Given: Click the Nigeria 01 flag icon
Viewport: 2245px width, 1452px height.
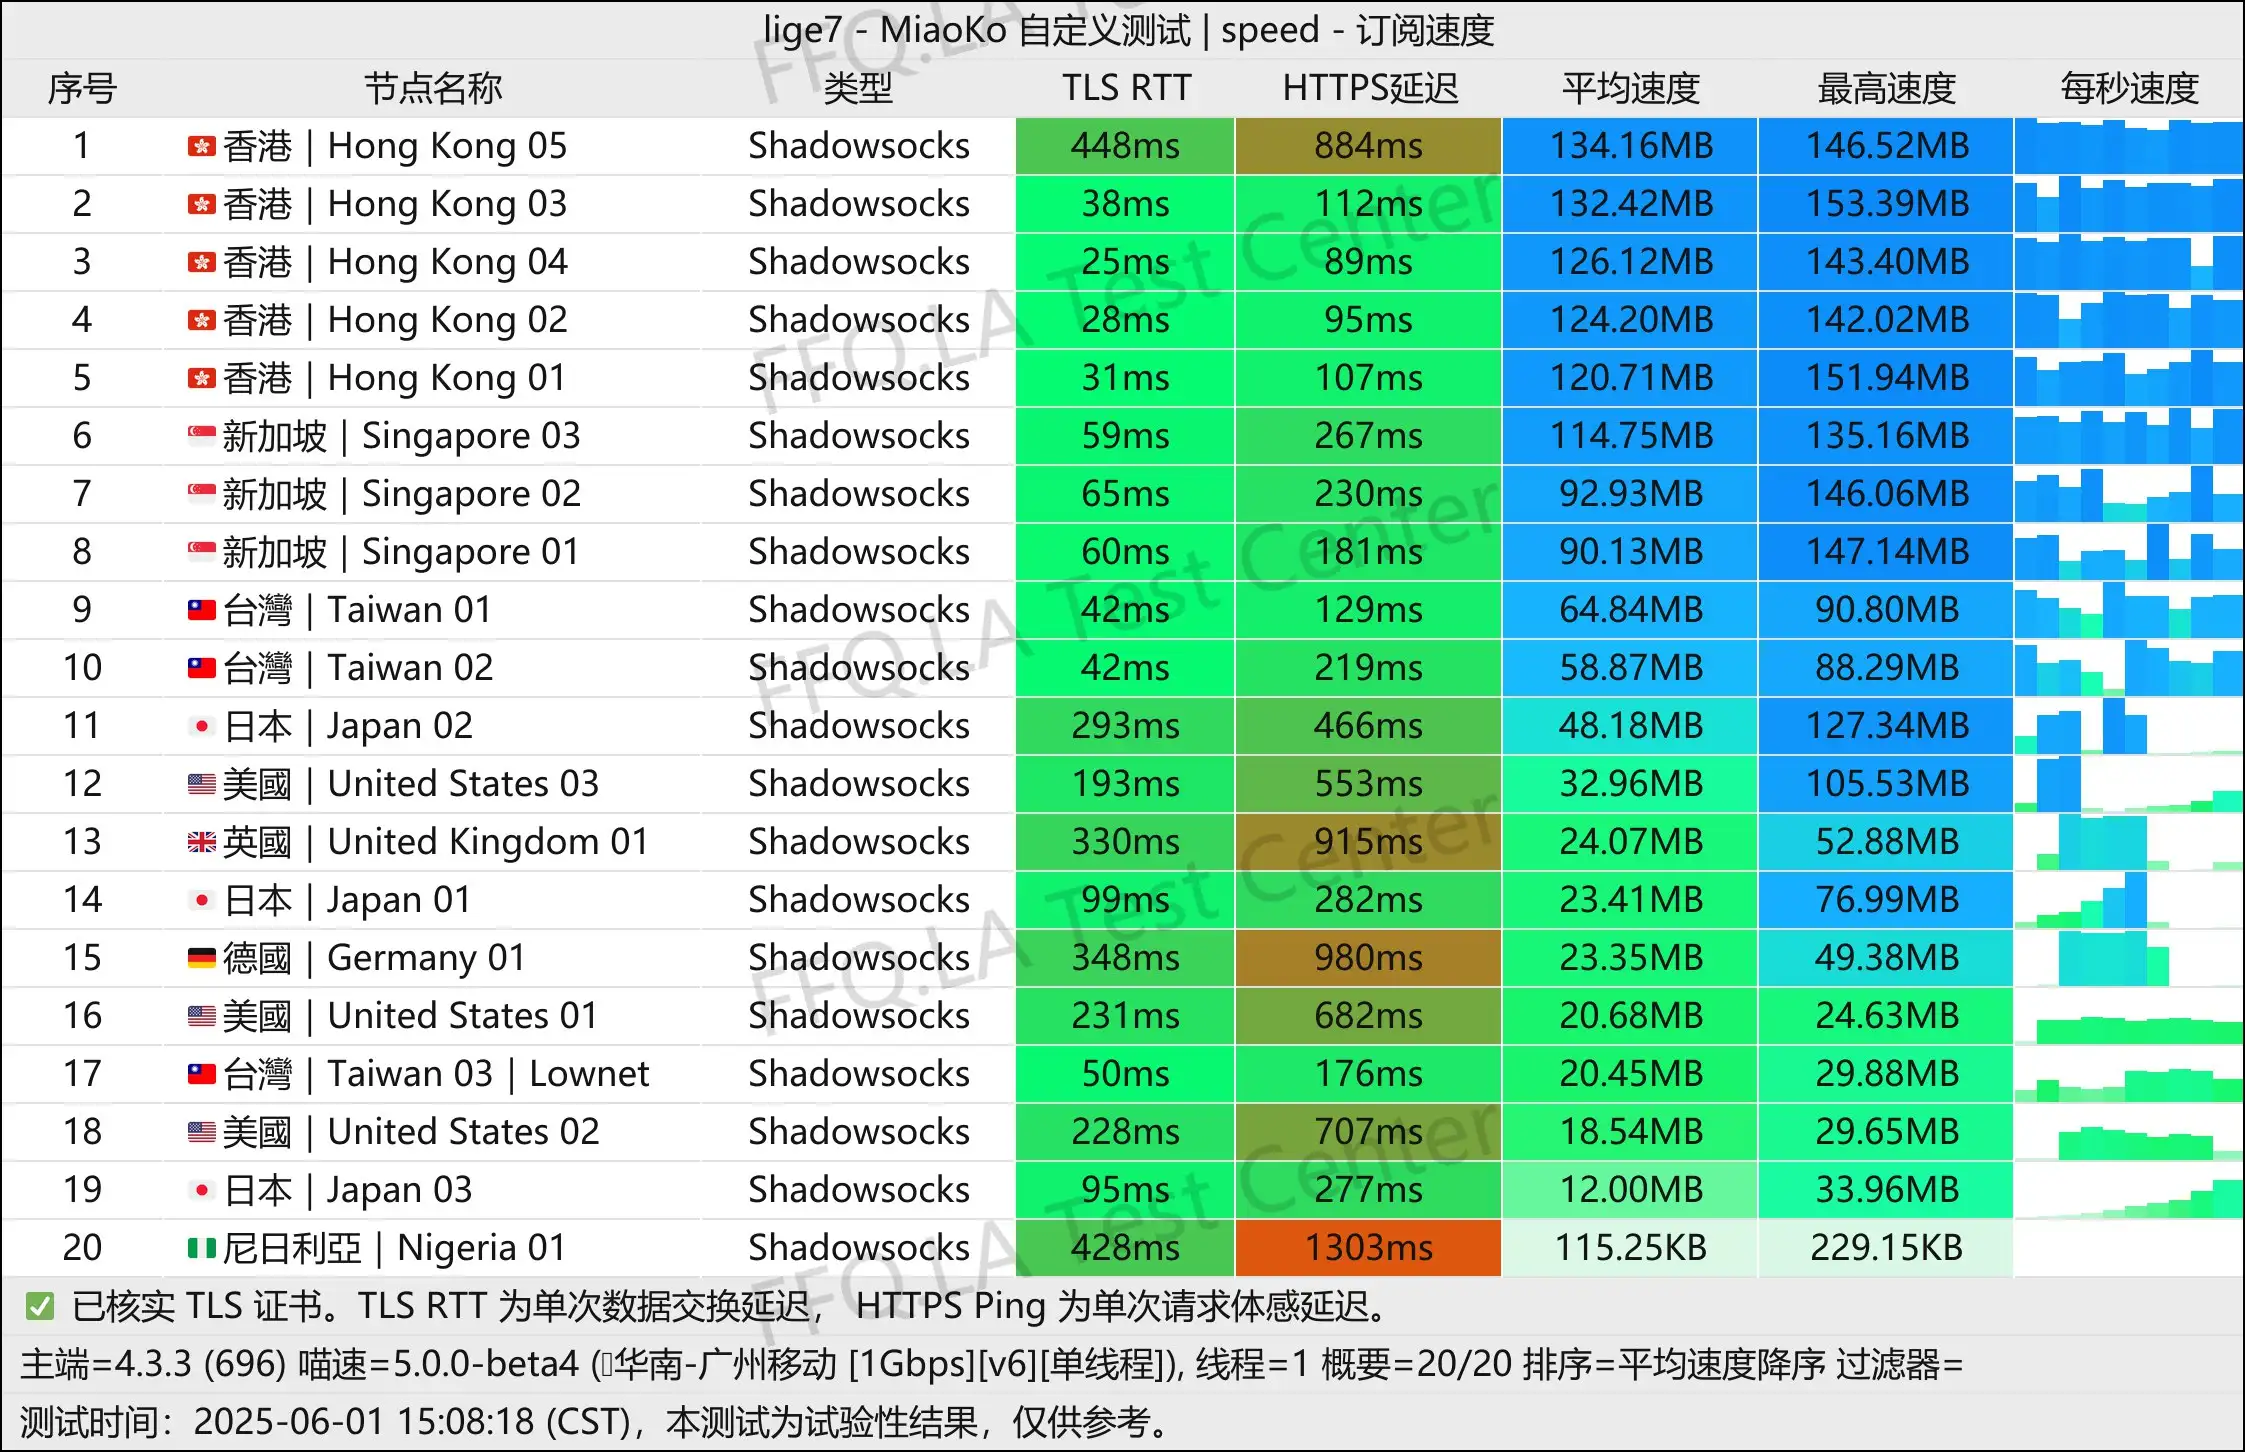Looking at the screenshot, I should [x=201, y=1248].
